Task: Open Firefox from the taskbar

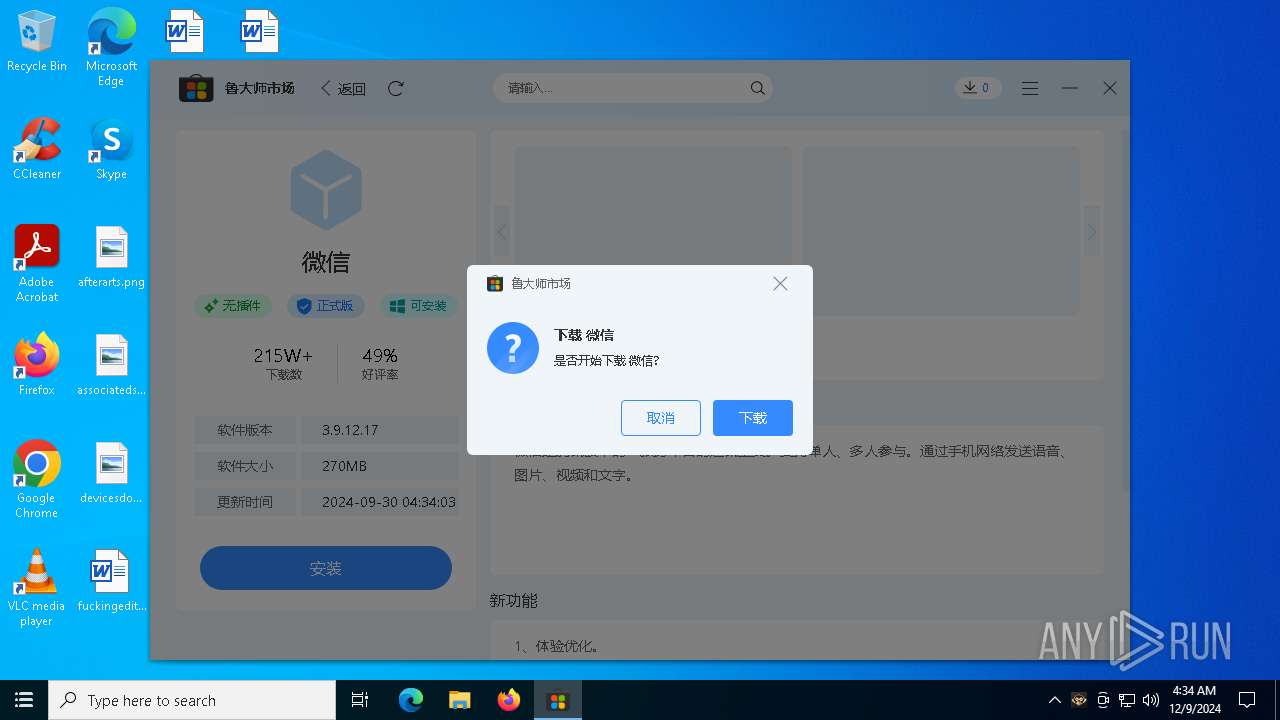Action: click(508, 700)
